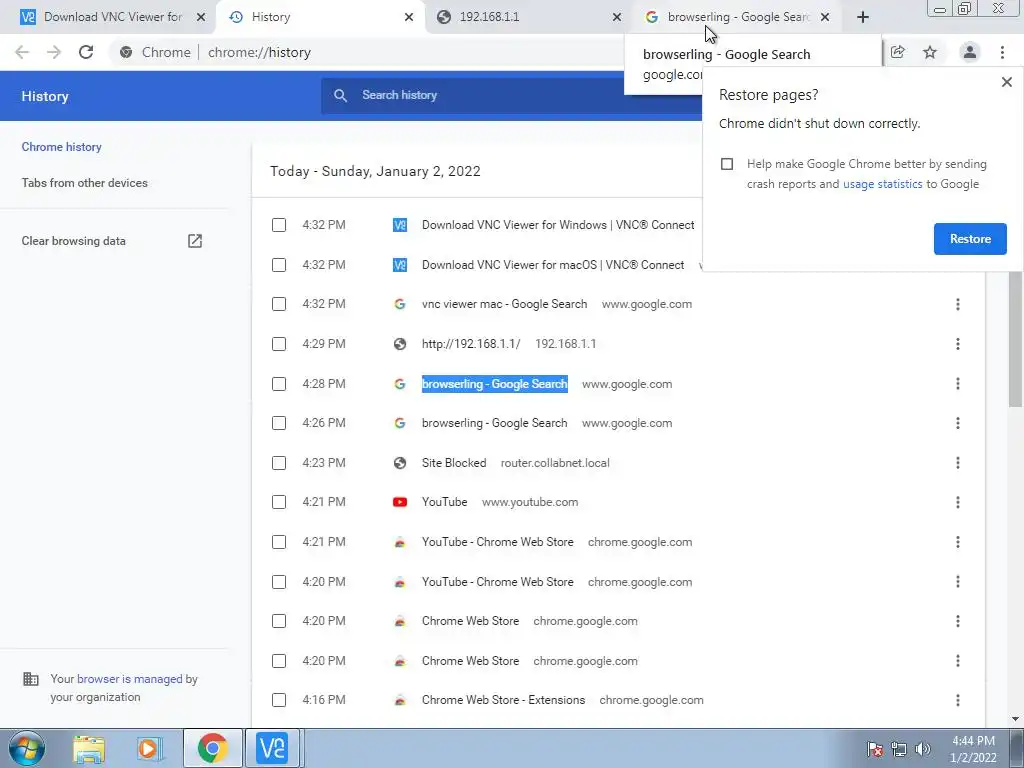Check the YouTube www.youtube.com entry
This screenshot has height=768, width=1024.
[279, 502]
